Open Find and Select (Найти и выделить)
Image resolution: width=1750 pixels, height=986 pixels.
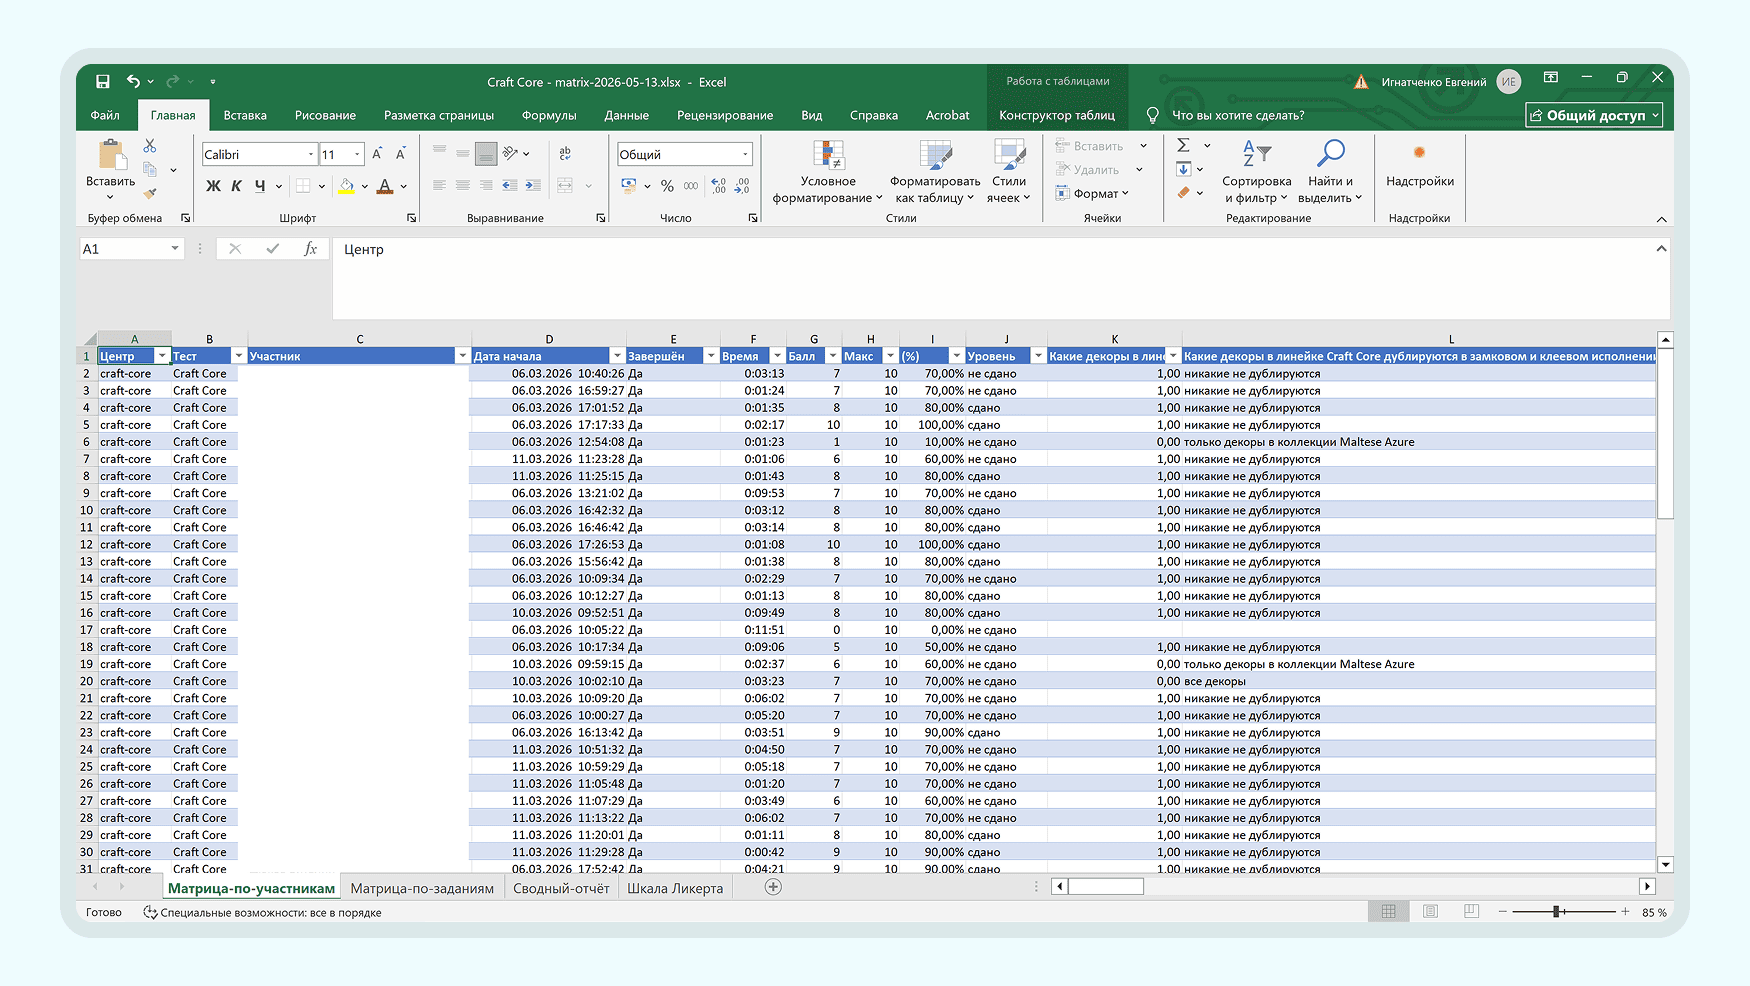click(1330, 171)
